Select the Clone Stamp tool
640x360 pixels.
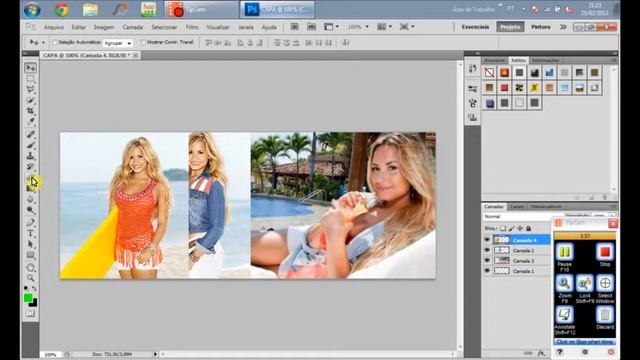(31, 156)
